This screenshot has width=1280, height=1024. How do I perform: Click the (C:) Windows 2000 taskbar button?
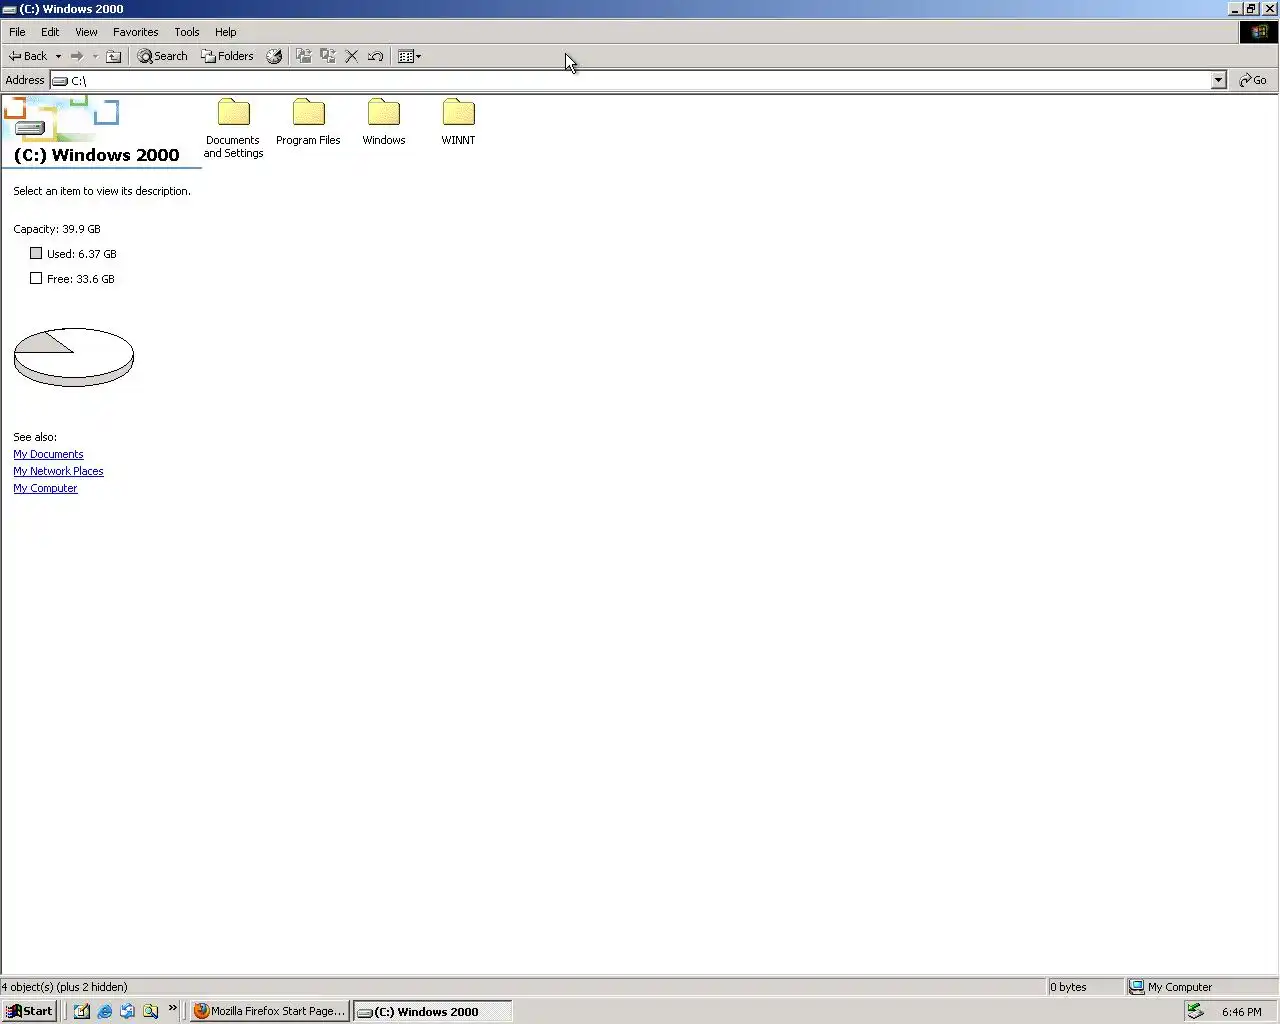pyautogui.click(x=432, y=1011)
